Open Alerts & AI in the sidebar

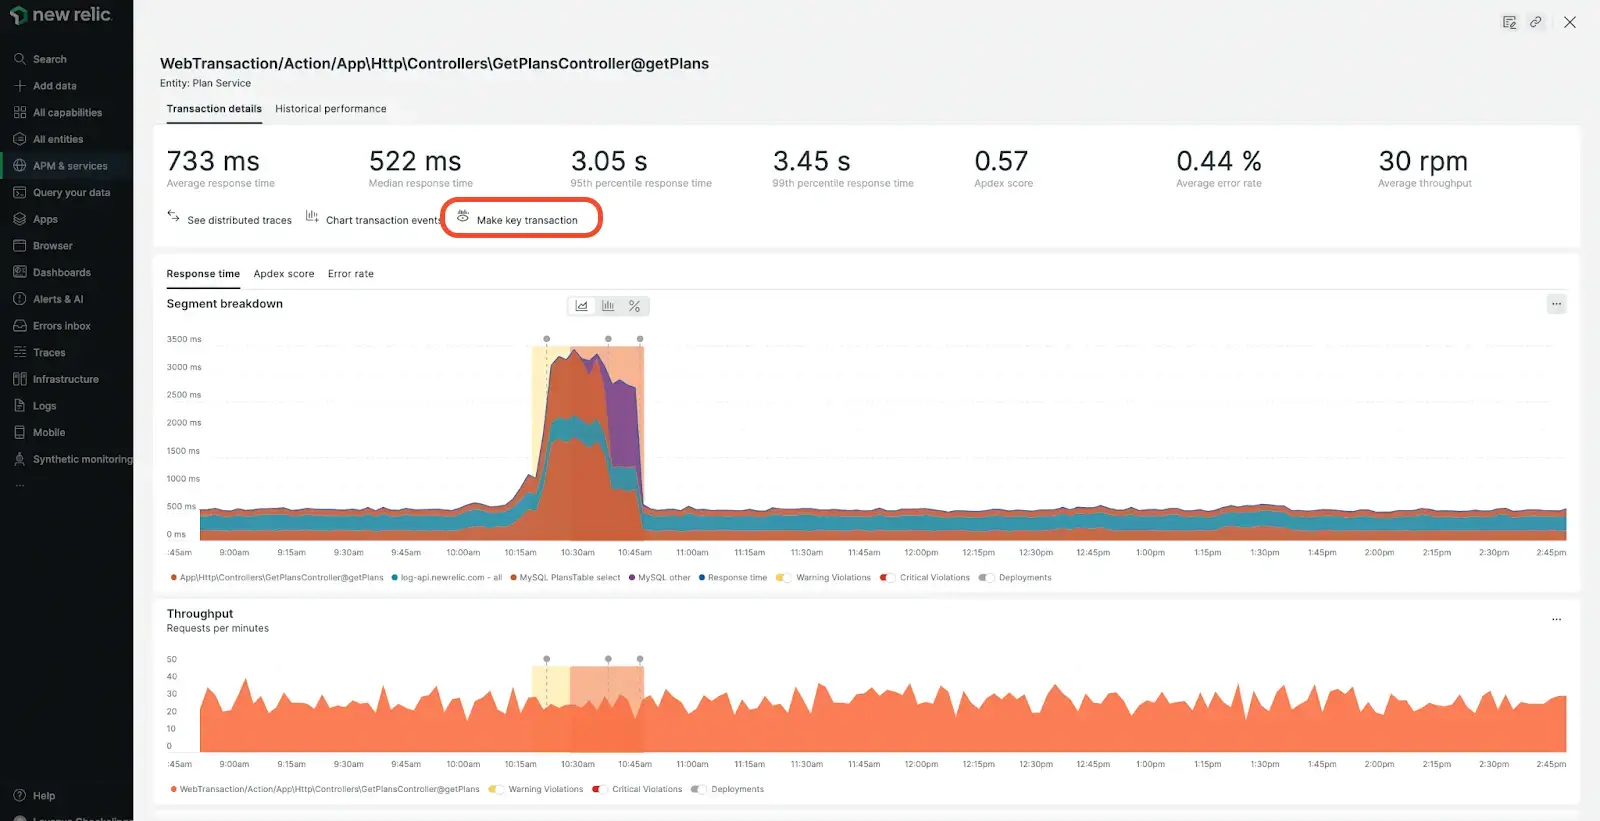(x=57, y=299)
